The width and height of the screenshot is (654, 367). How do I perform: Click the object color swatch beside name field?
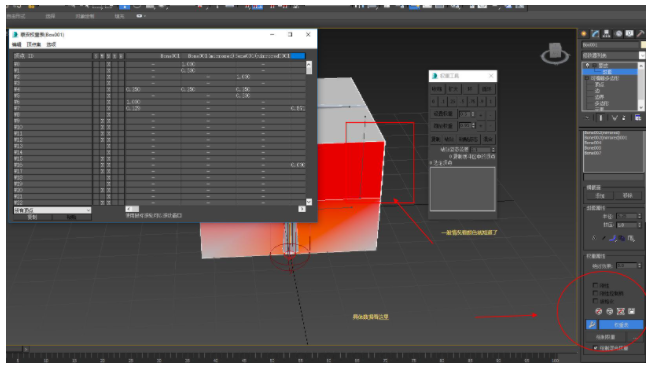(643, 44)
